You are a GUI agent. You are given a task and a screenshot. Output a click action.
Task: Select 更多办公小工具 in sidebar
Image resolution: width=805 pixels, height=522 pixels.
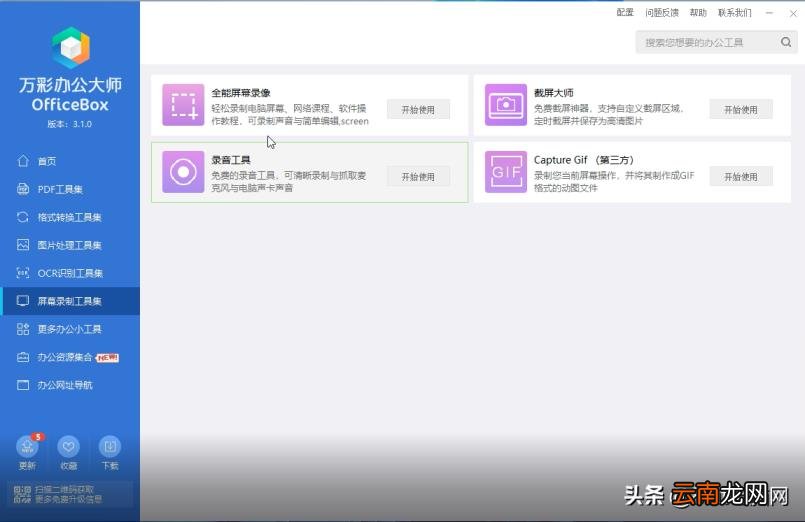(70, 329)
